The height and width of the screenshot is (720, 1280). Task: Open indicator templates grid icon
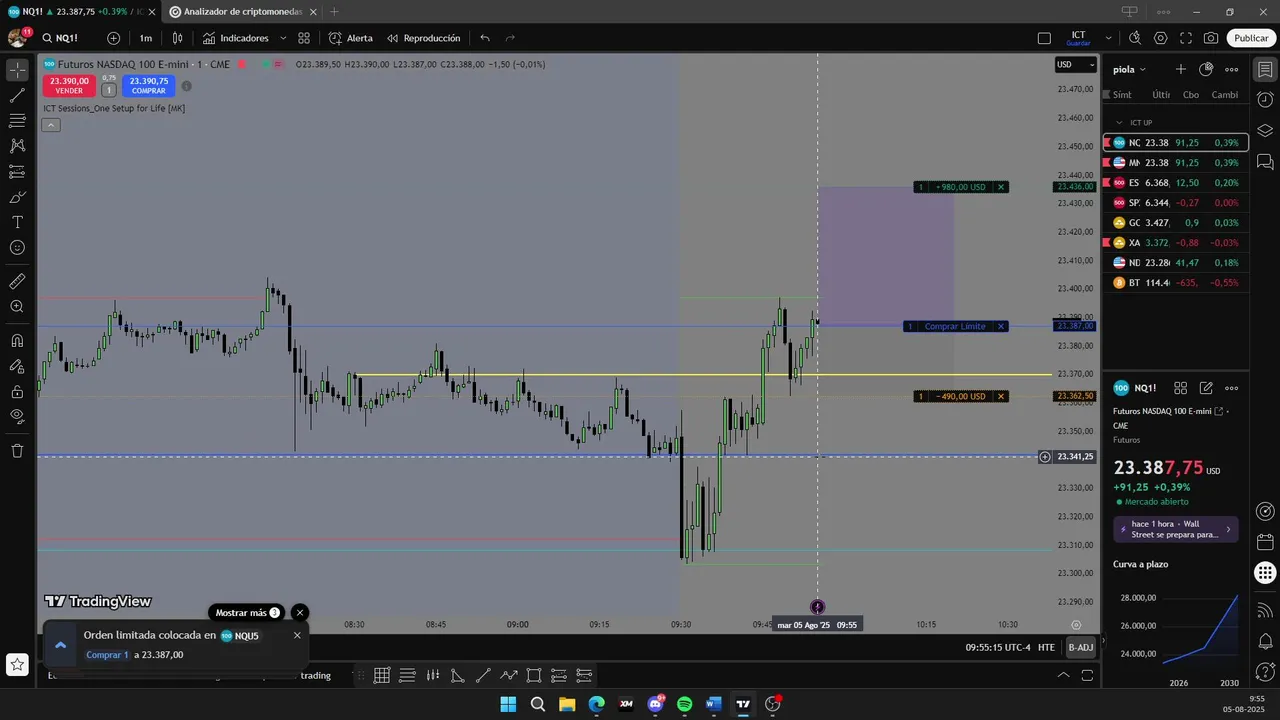304,38
